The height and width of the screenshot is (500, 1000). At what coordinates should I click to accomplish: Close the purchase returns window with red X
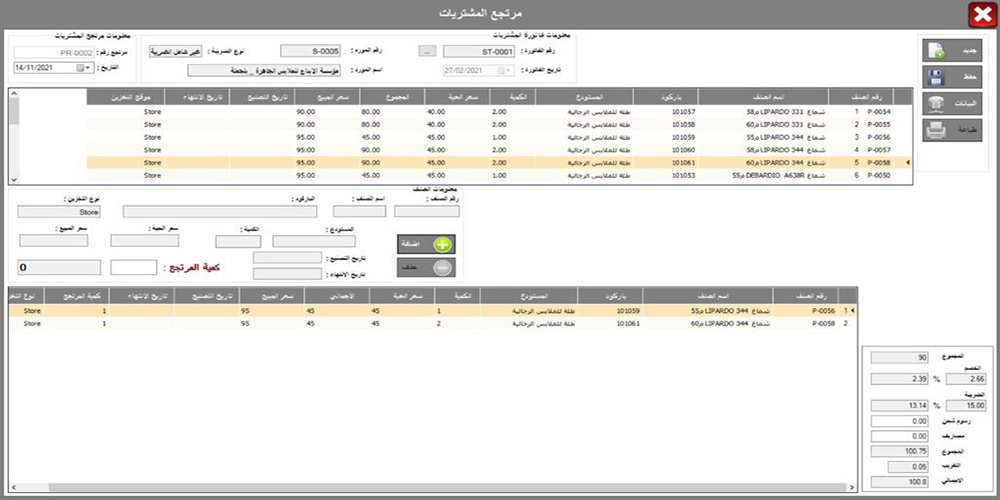978,14
